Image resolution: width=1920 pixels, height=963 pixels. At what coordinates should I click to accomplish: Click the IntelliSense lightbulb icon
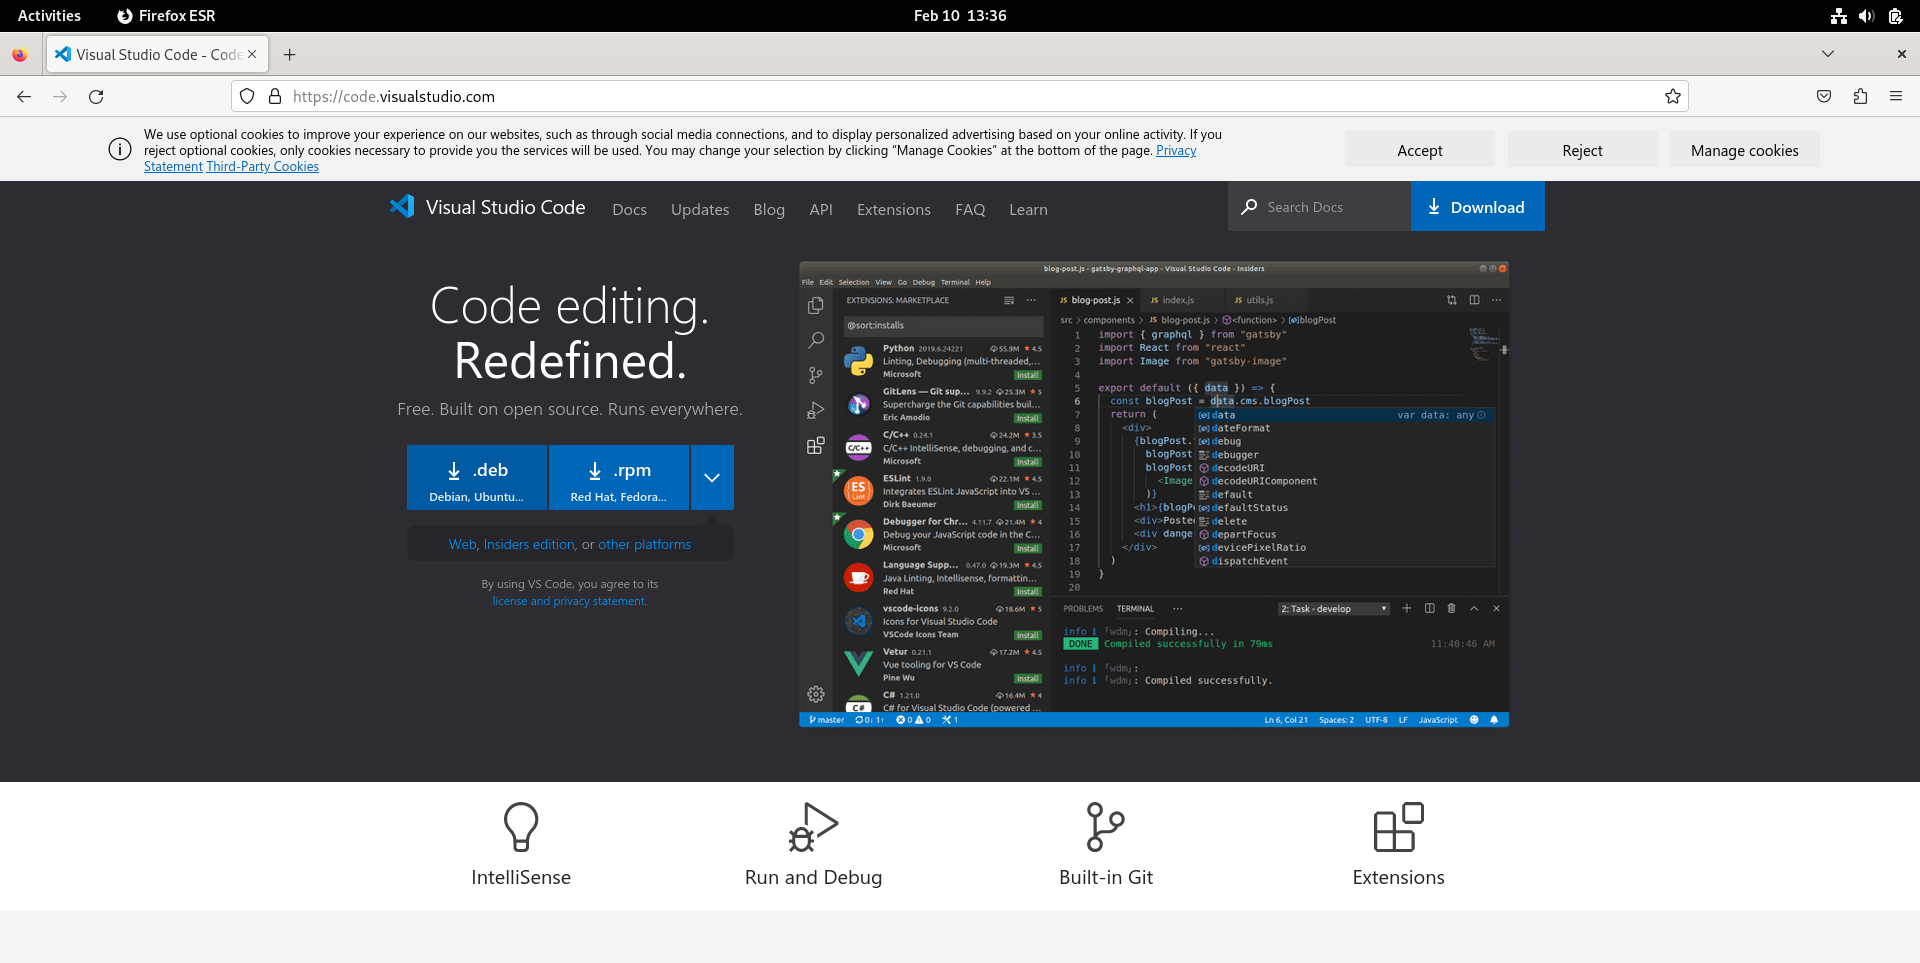point(521,827)
